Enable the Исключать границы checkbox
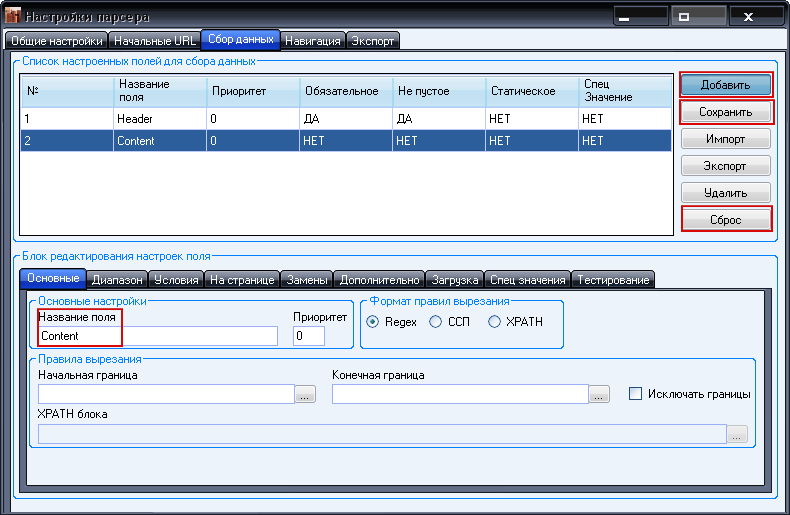Image resolution: width=790 pixels, height=515 pixels. (635, 394)
